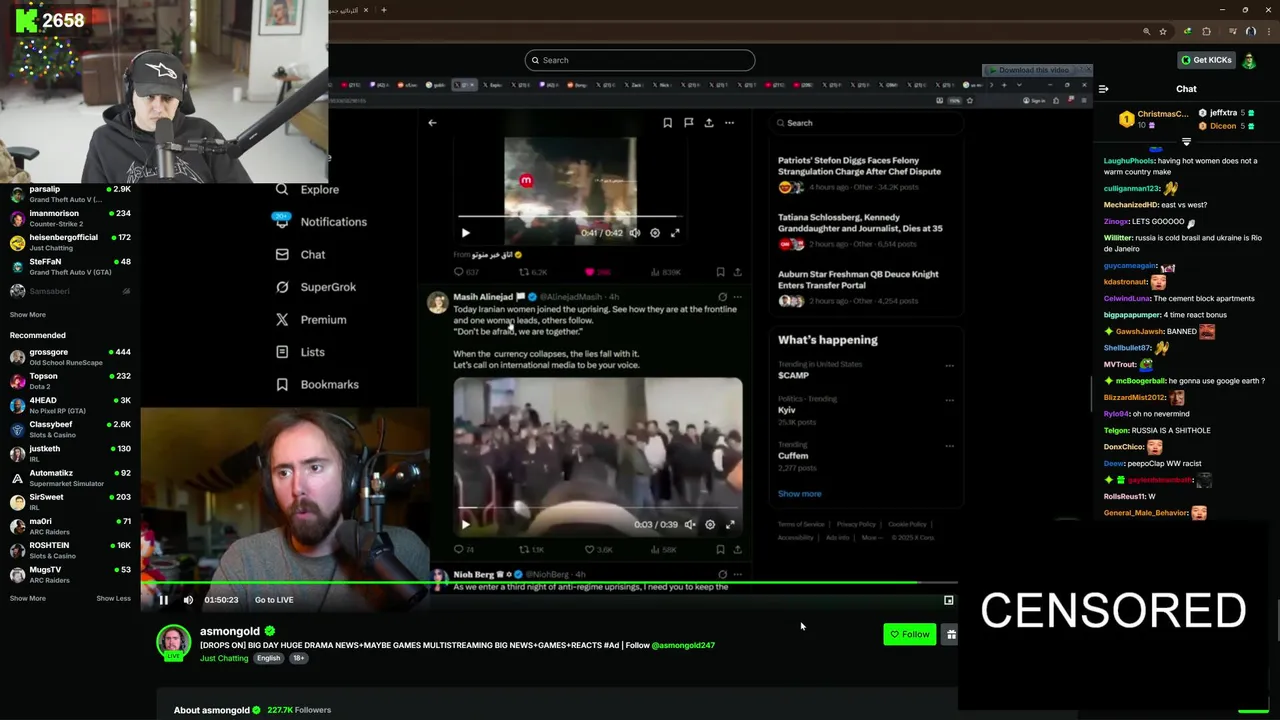Open Chrome extensions puzzle icon
This screenshot has width=1280, height=720.
(1206, 32)
